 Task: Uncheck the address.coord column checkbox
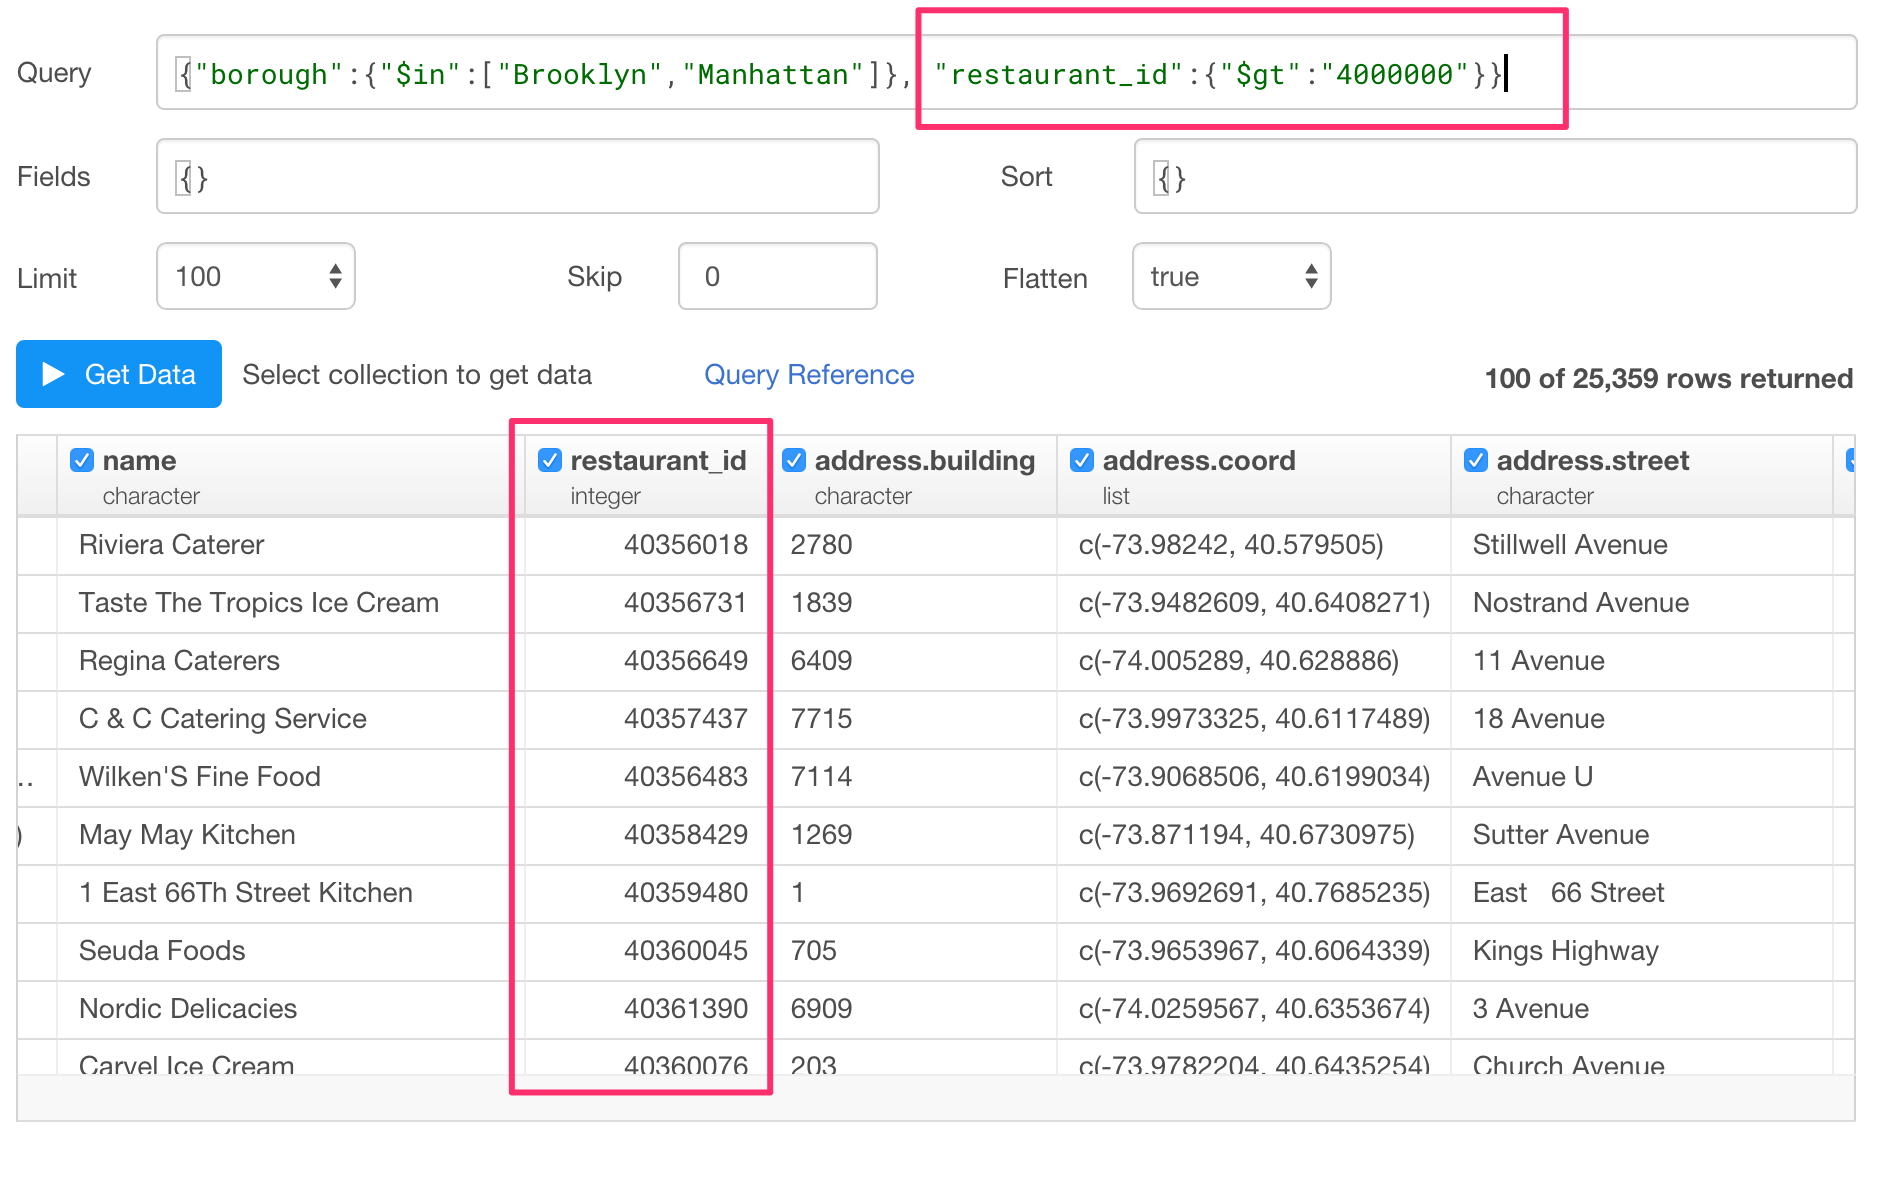pos(1082,460)
